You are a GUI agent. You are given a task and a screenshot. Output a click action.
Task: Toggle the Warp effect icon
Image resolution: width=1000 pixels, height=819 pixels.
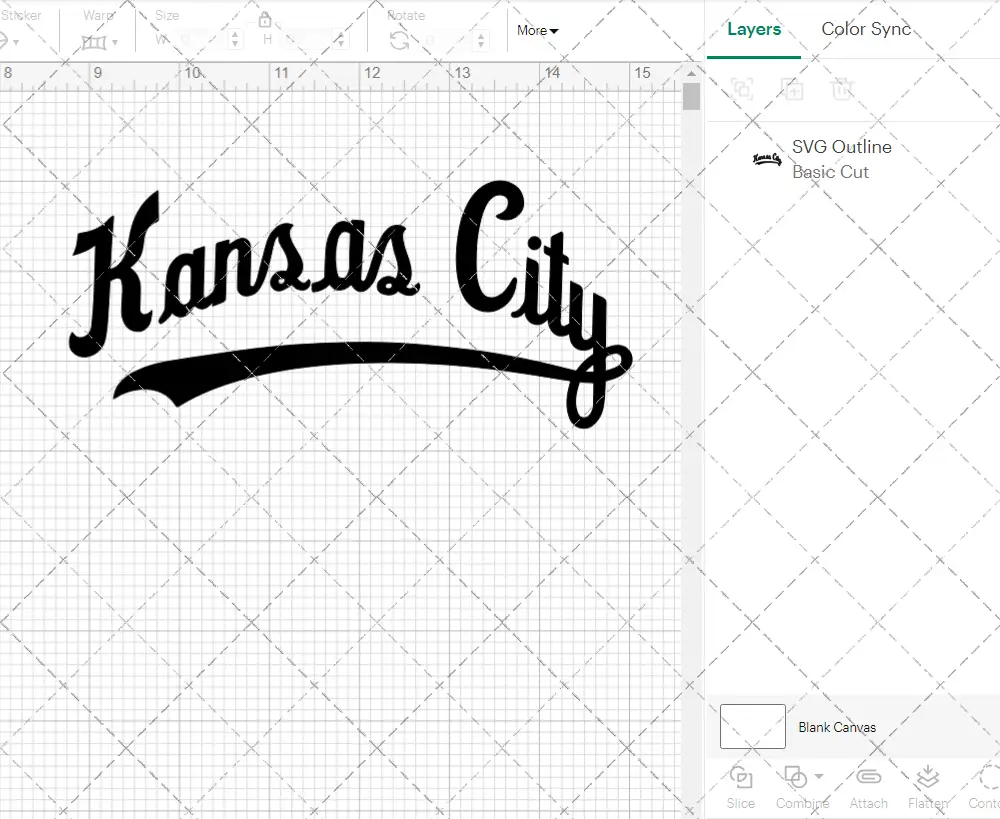(96, 40)
